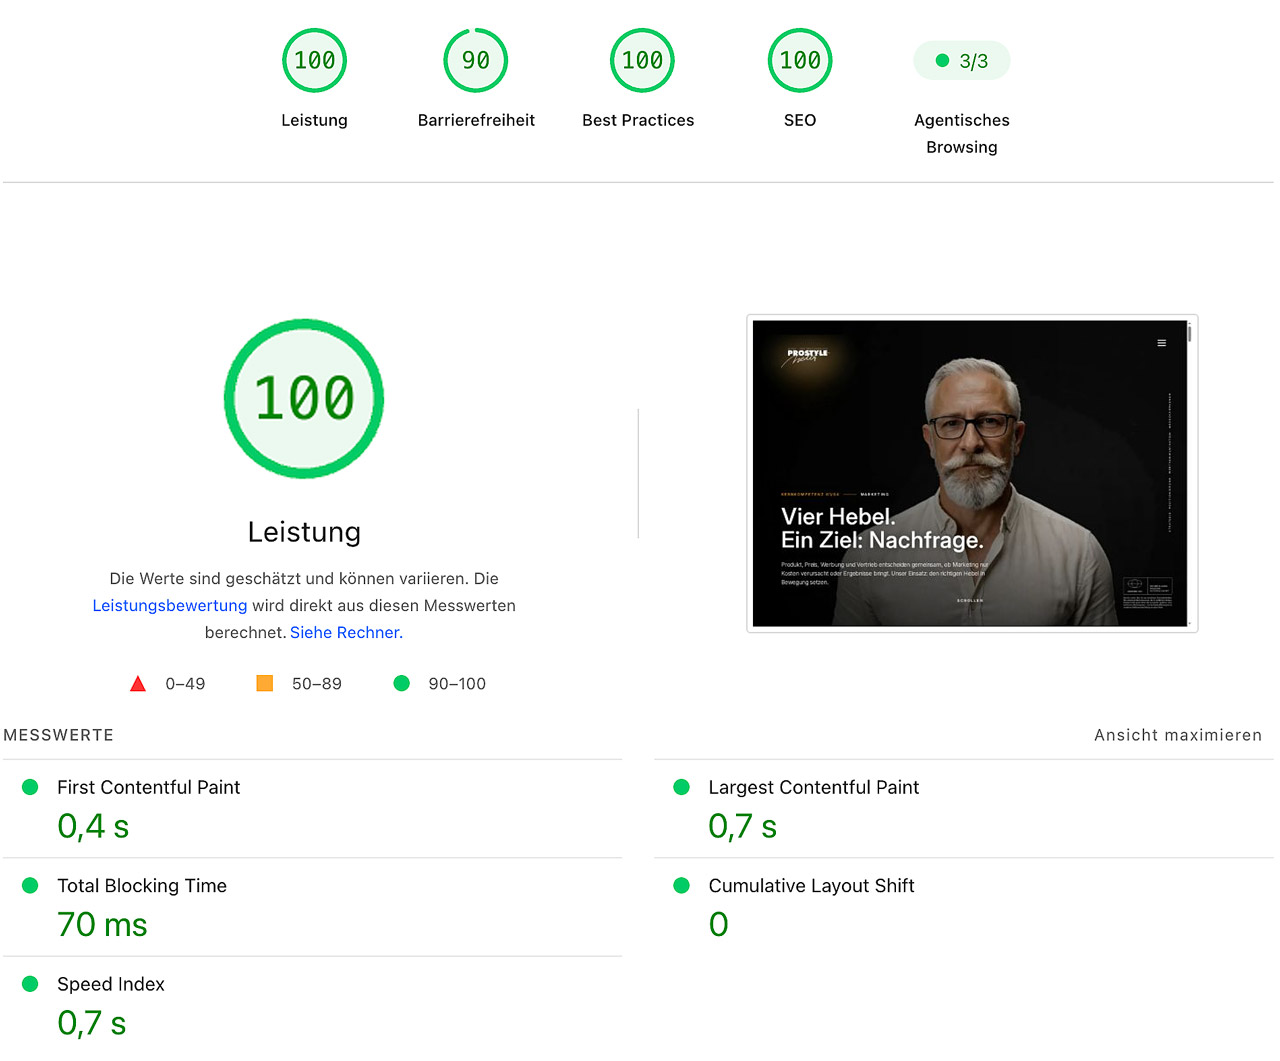Click the 50–89 range label
This screenshot has height=1061, width=1280.
click(317, 684)
